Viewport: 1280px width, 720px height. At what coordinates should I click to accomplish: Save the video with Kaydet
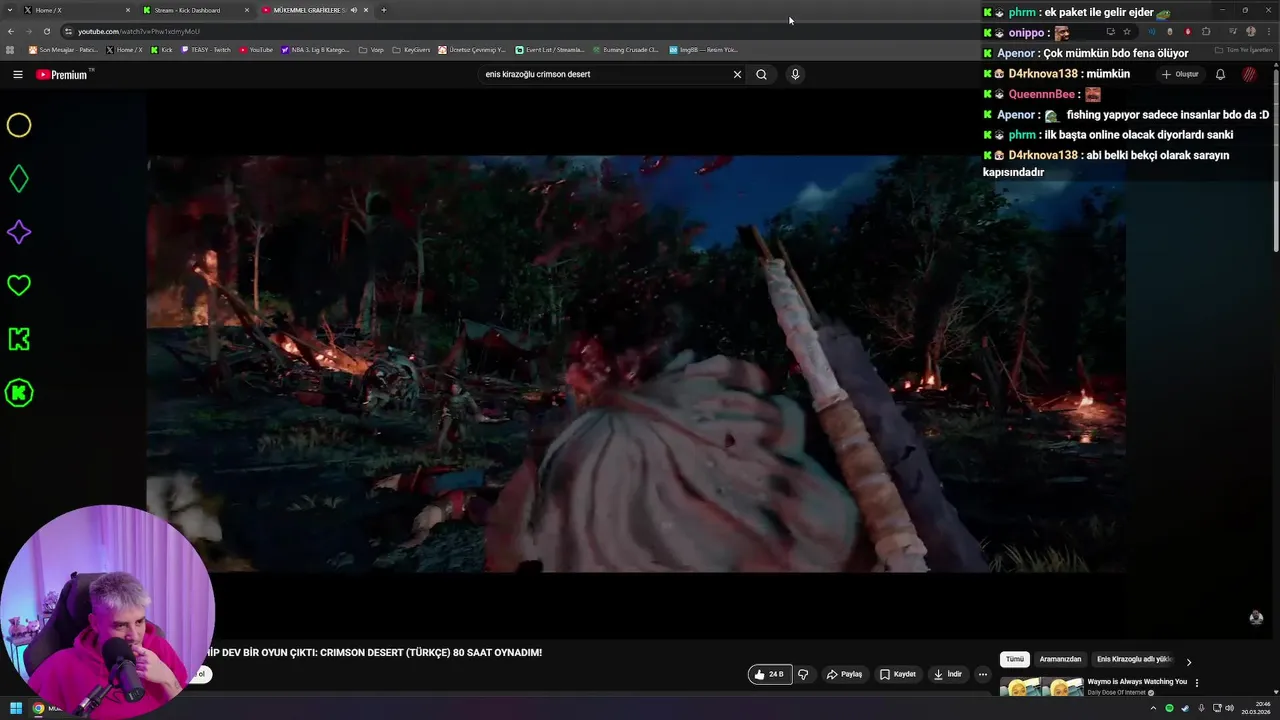pyautogui.click(x=897, y=674)
